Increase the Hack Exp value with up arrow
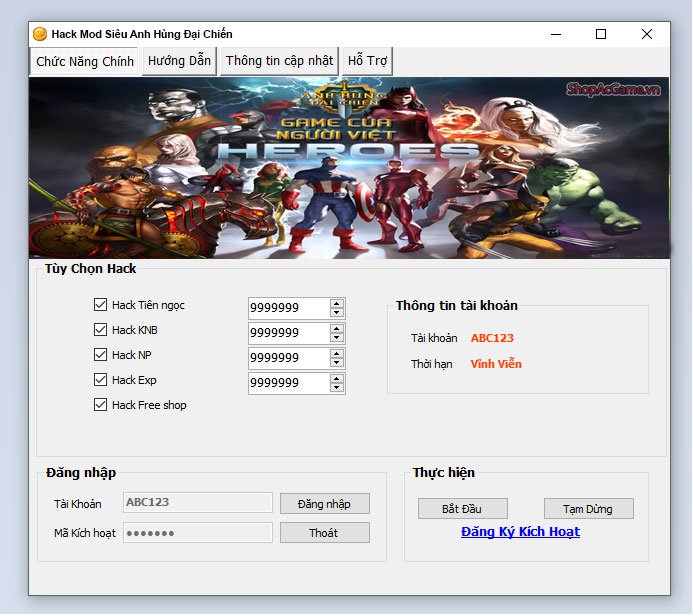693x616 pixels. [x=337, y=379]
